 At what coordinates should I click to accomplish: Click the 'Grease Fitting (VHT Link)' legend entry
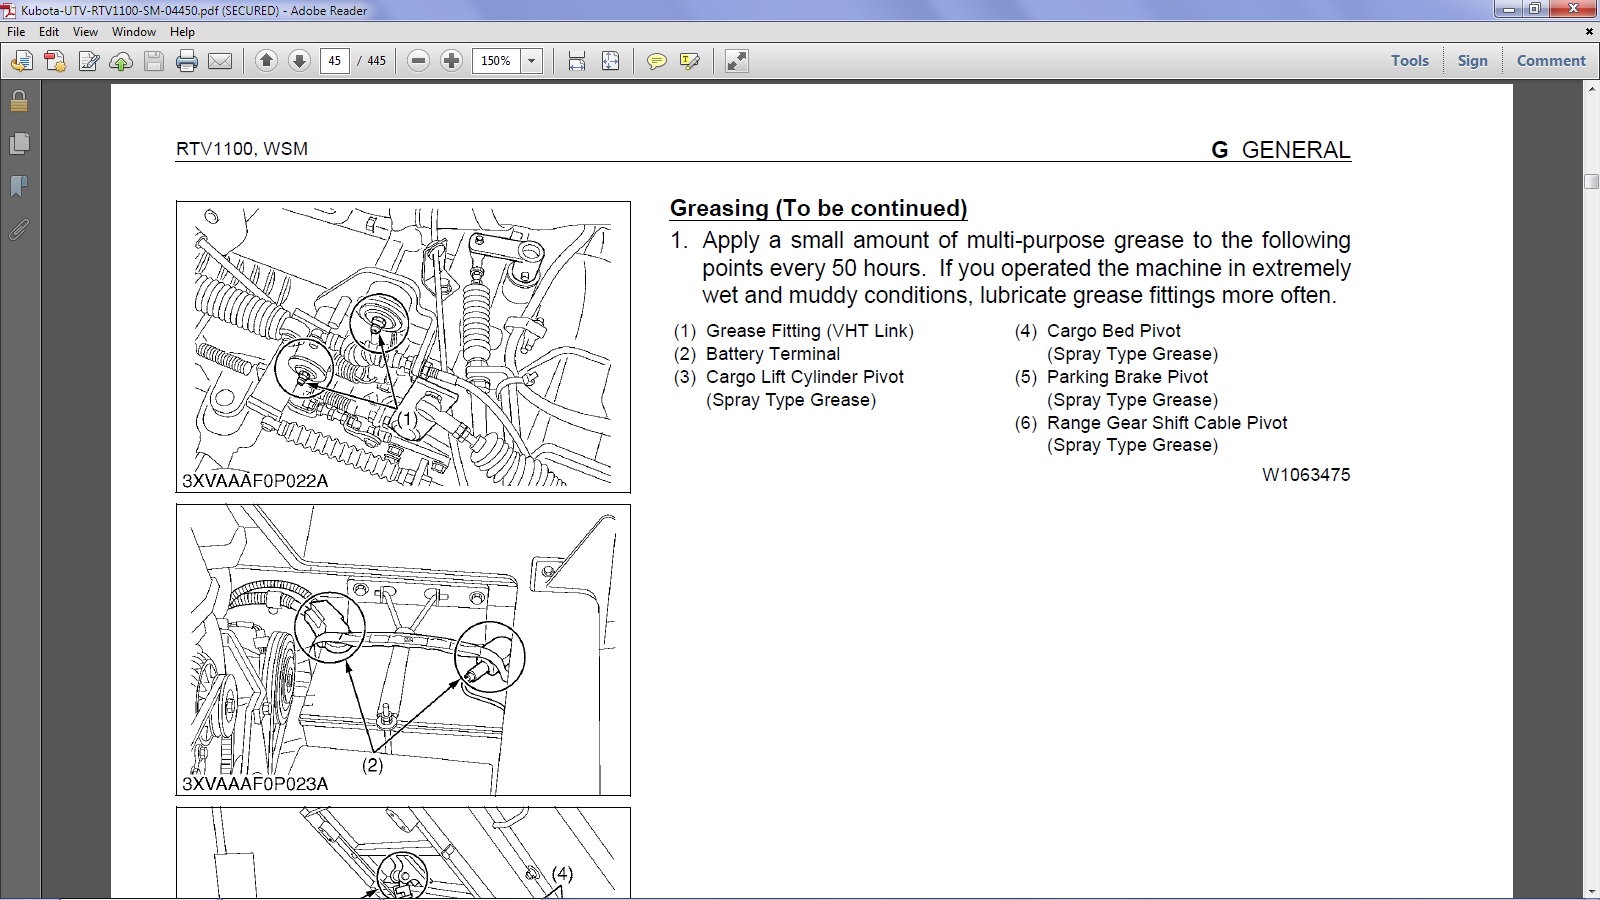[x=809, y=331]
